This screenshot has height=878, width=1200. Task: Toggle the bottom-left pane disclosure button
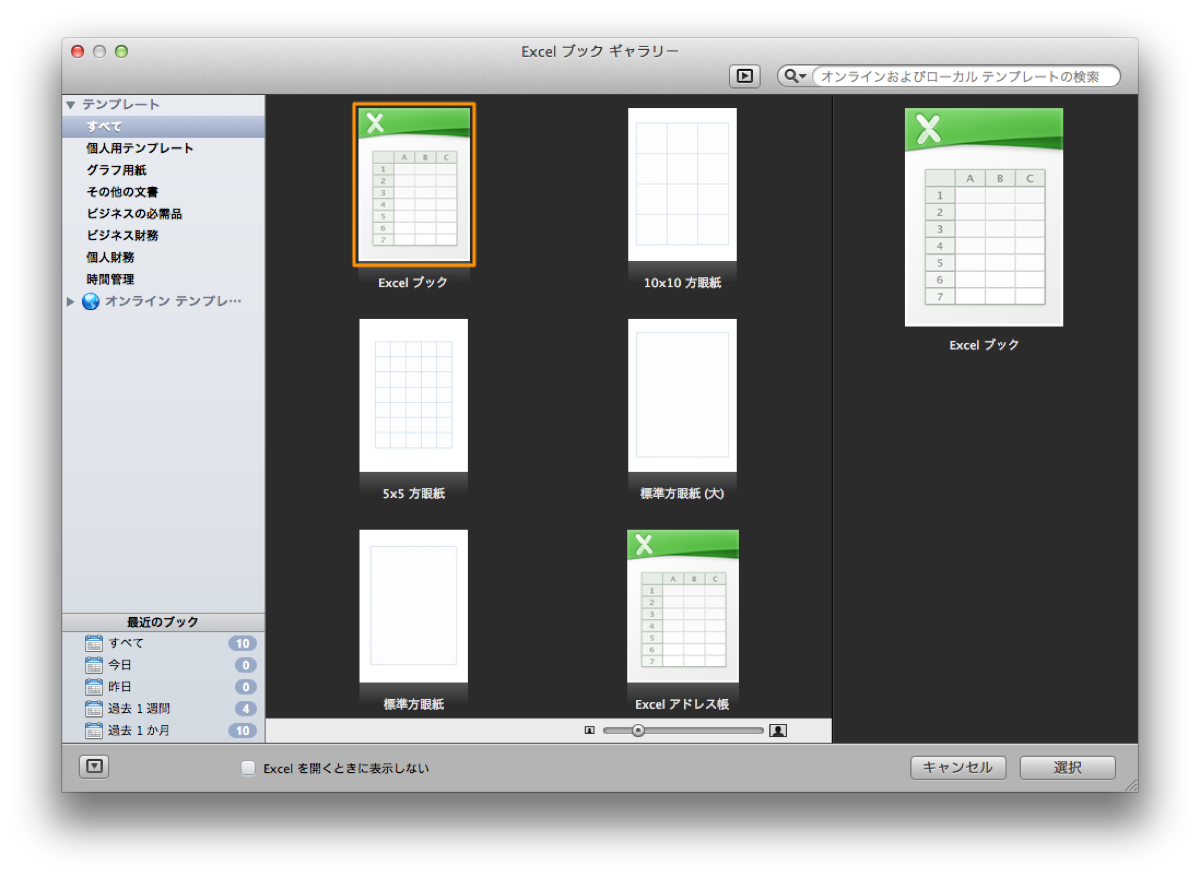tap(93, 767)
